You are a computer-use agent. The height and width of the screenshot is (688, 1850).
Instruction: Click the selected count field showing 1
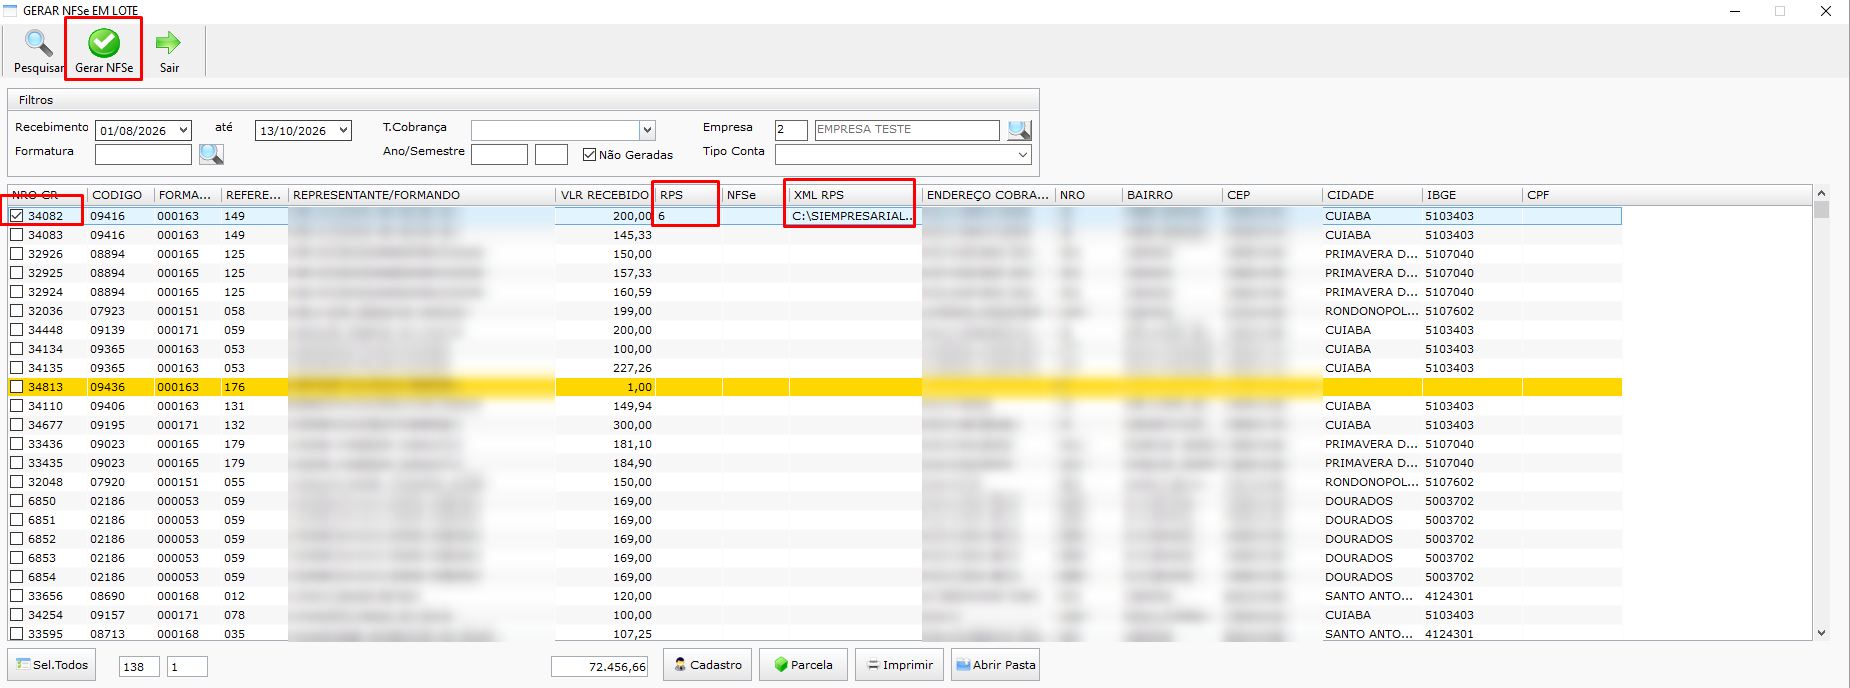coord(187,666)
